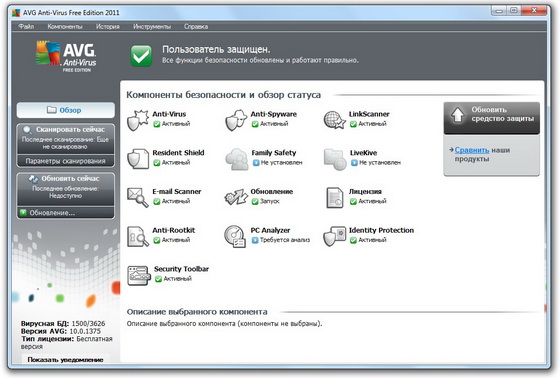Open the Family Safety component icon
The width and height of the screenshot is (560, 378).
point(236,159)
